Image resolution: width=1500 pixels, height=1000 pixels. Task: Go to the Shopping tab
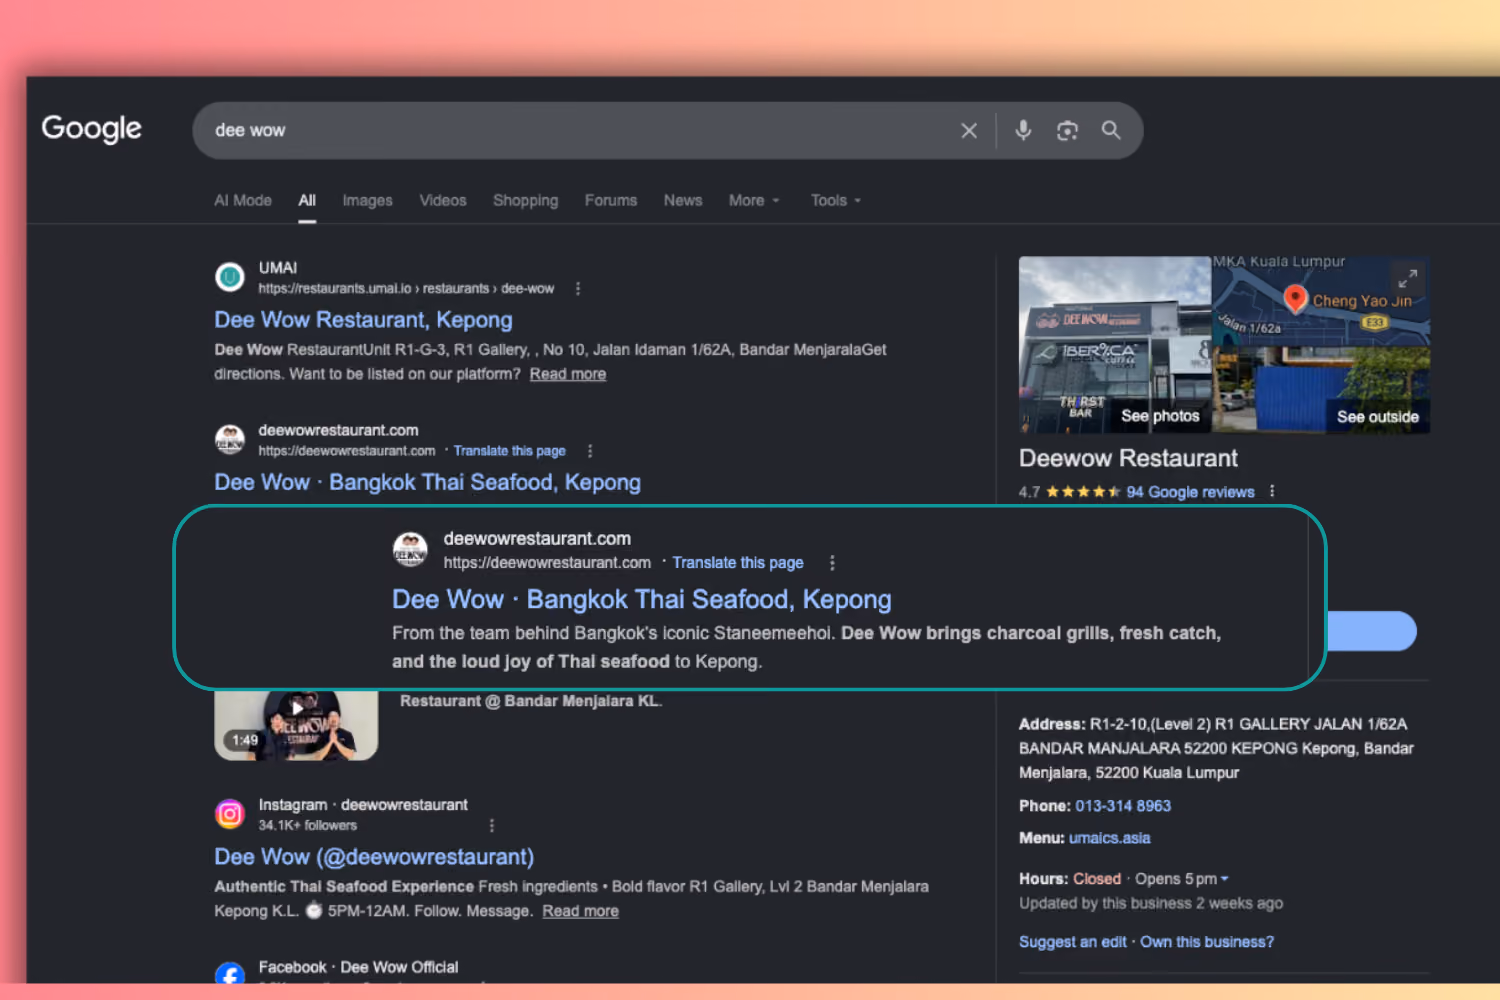point(525,200)
